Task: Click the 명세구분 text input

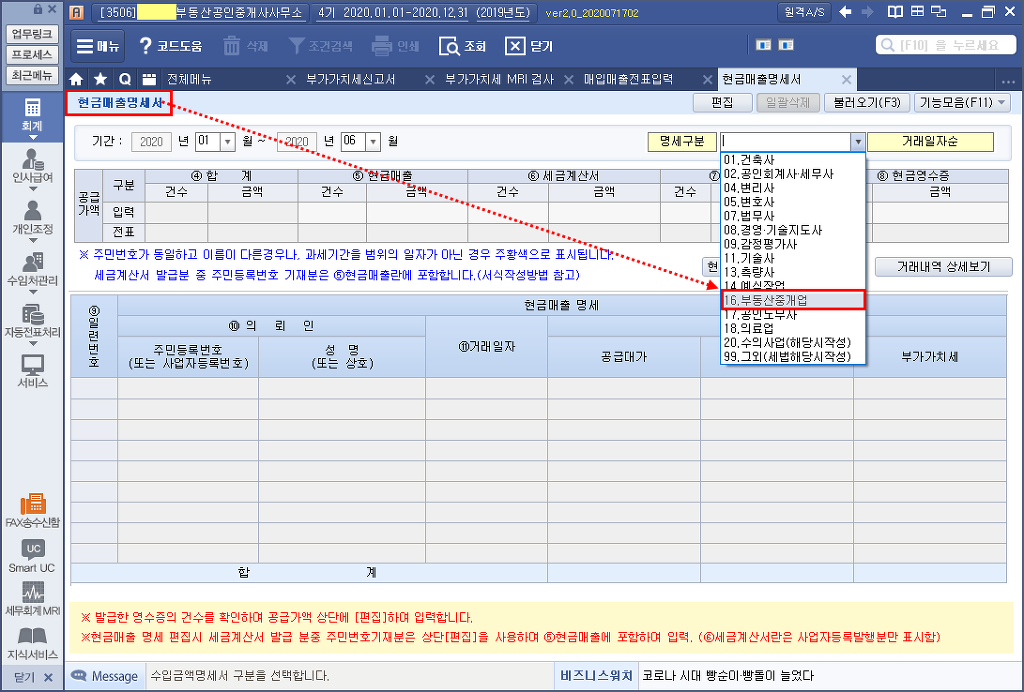Action: (x=785, y=142)
